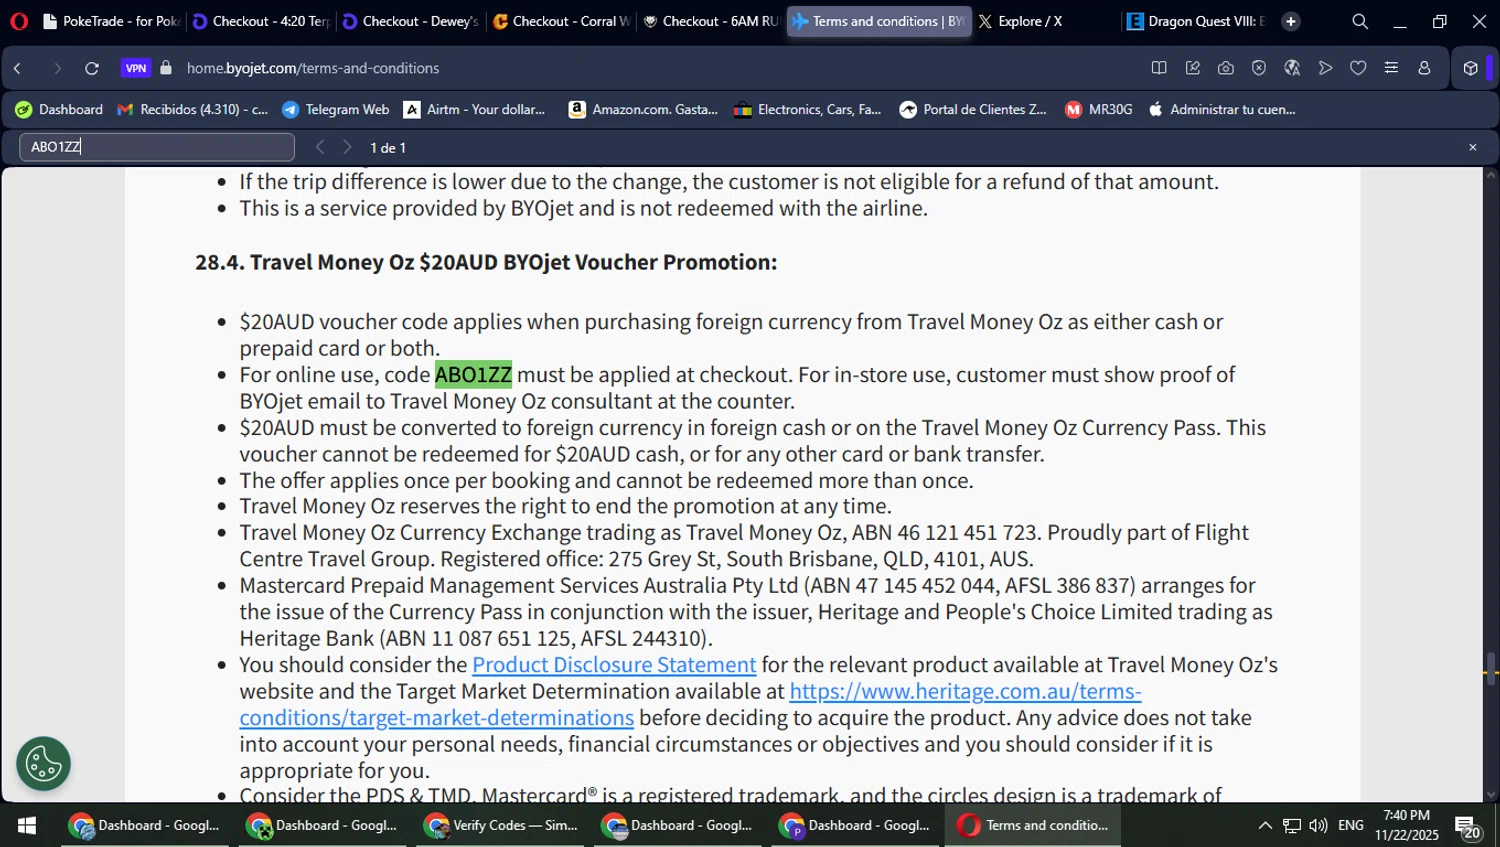The image size is (1500, 847).
Task: Search tabs with magnifier icon
Action: [x=1360, y=21]
